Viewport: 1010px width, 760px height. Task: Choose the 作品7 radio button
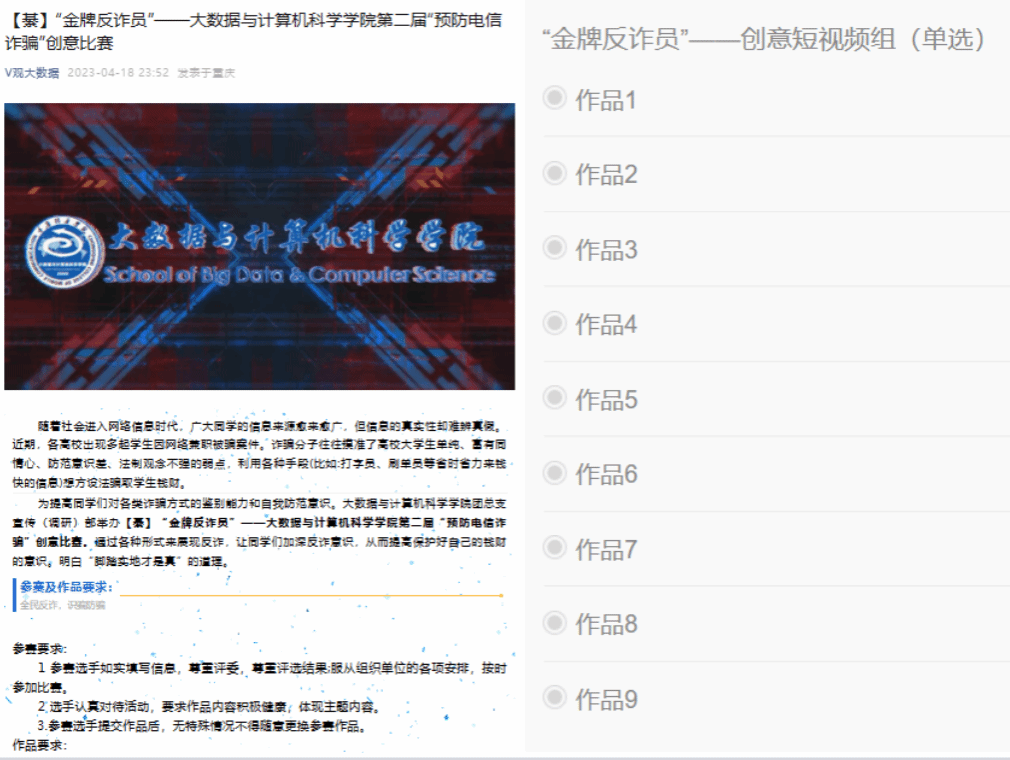coord(554,548)
